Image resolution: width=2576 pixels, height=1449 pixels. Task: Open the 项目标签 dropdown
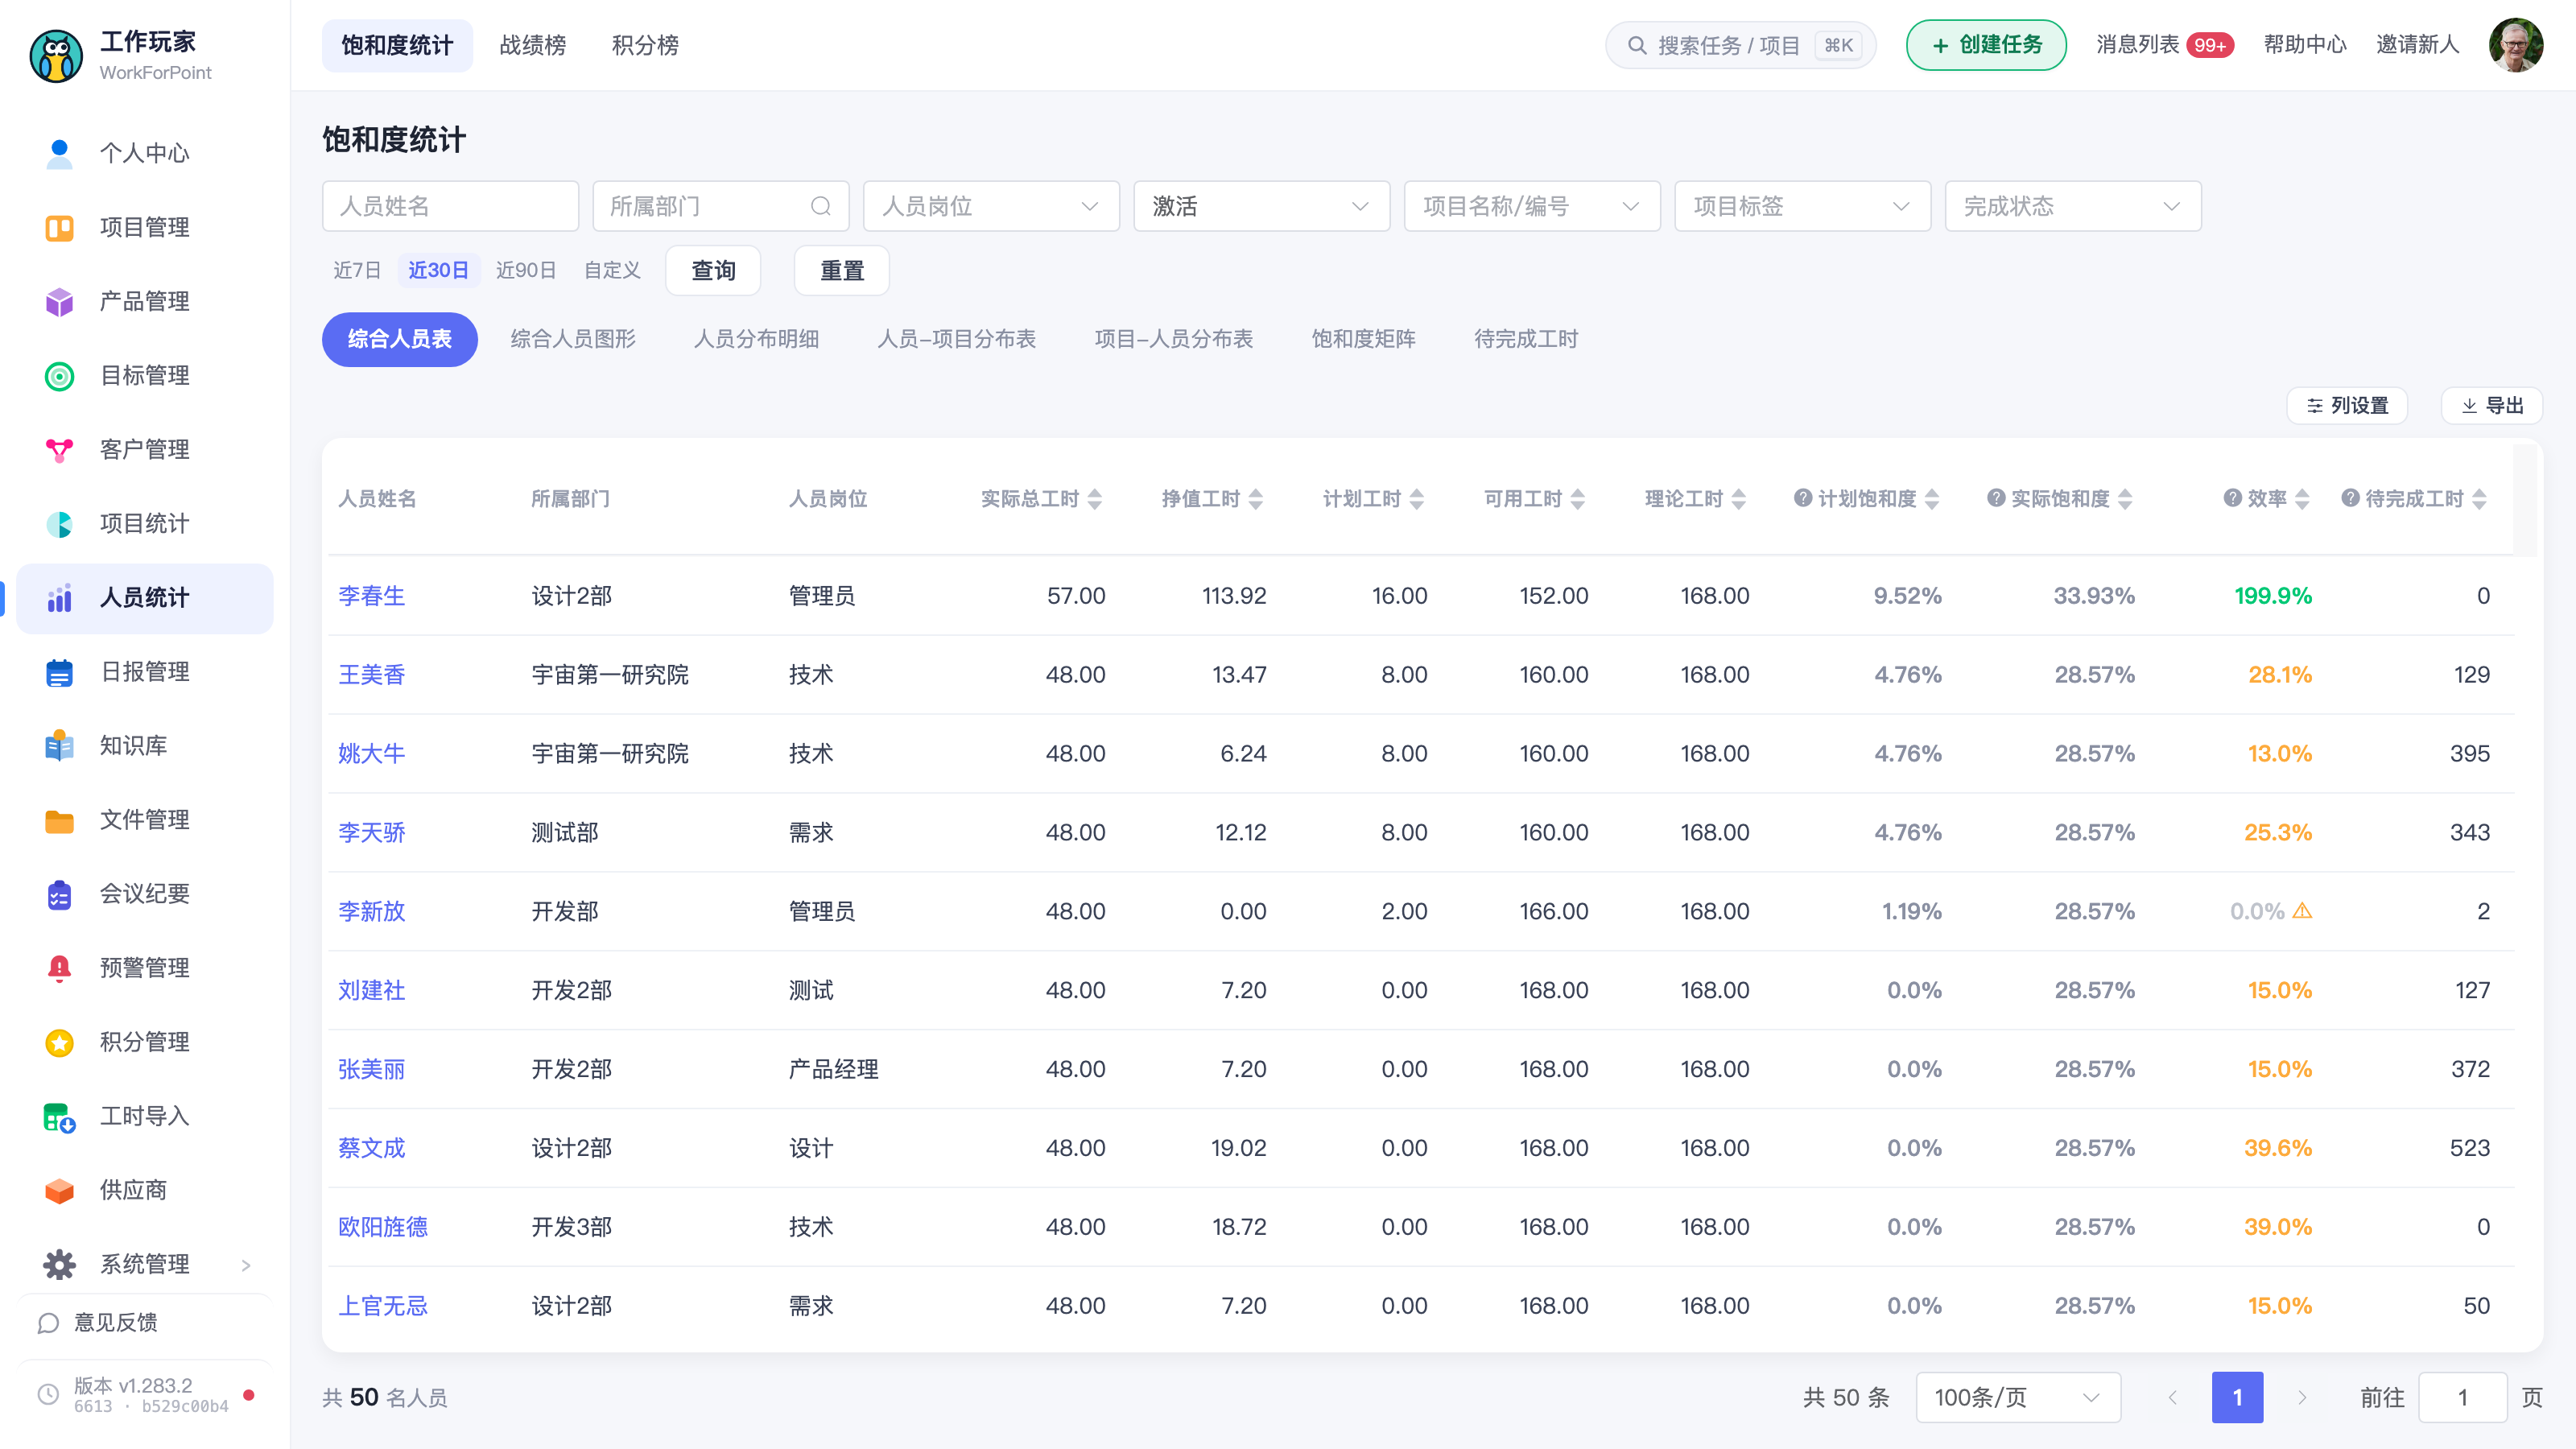click(1802, 206)
